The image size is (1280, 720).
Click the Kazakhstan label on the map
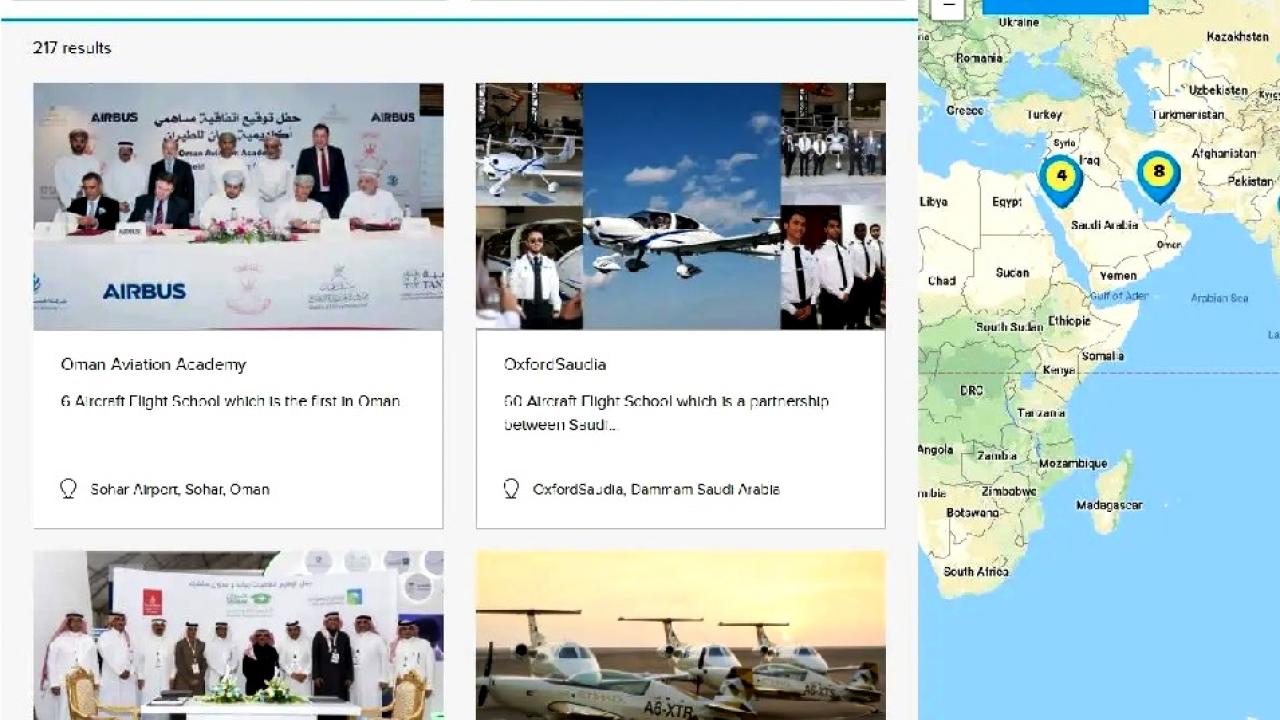pyautogui.click(x=1237, y=36)
